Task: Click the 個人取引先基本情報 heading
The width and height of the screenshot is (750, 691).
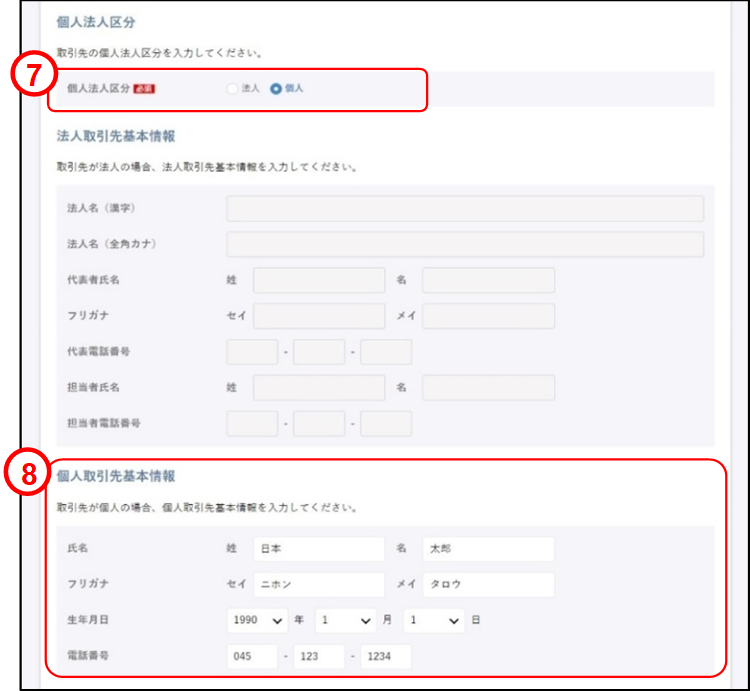Action: (116, 476)
